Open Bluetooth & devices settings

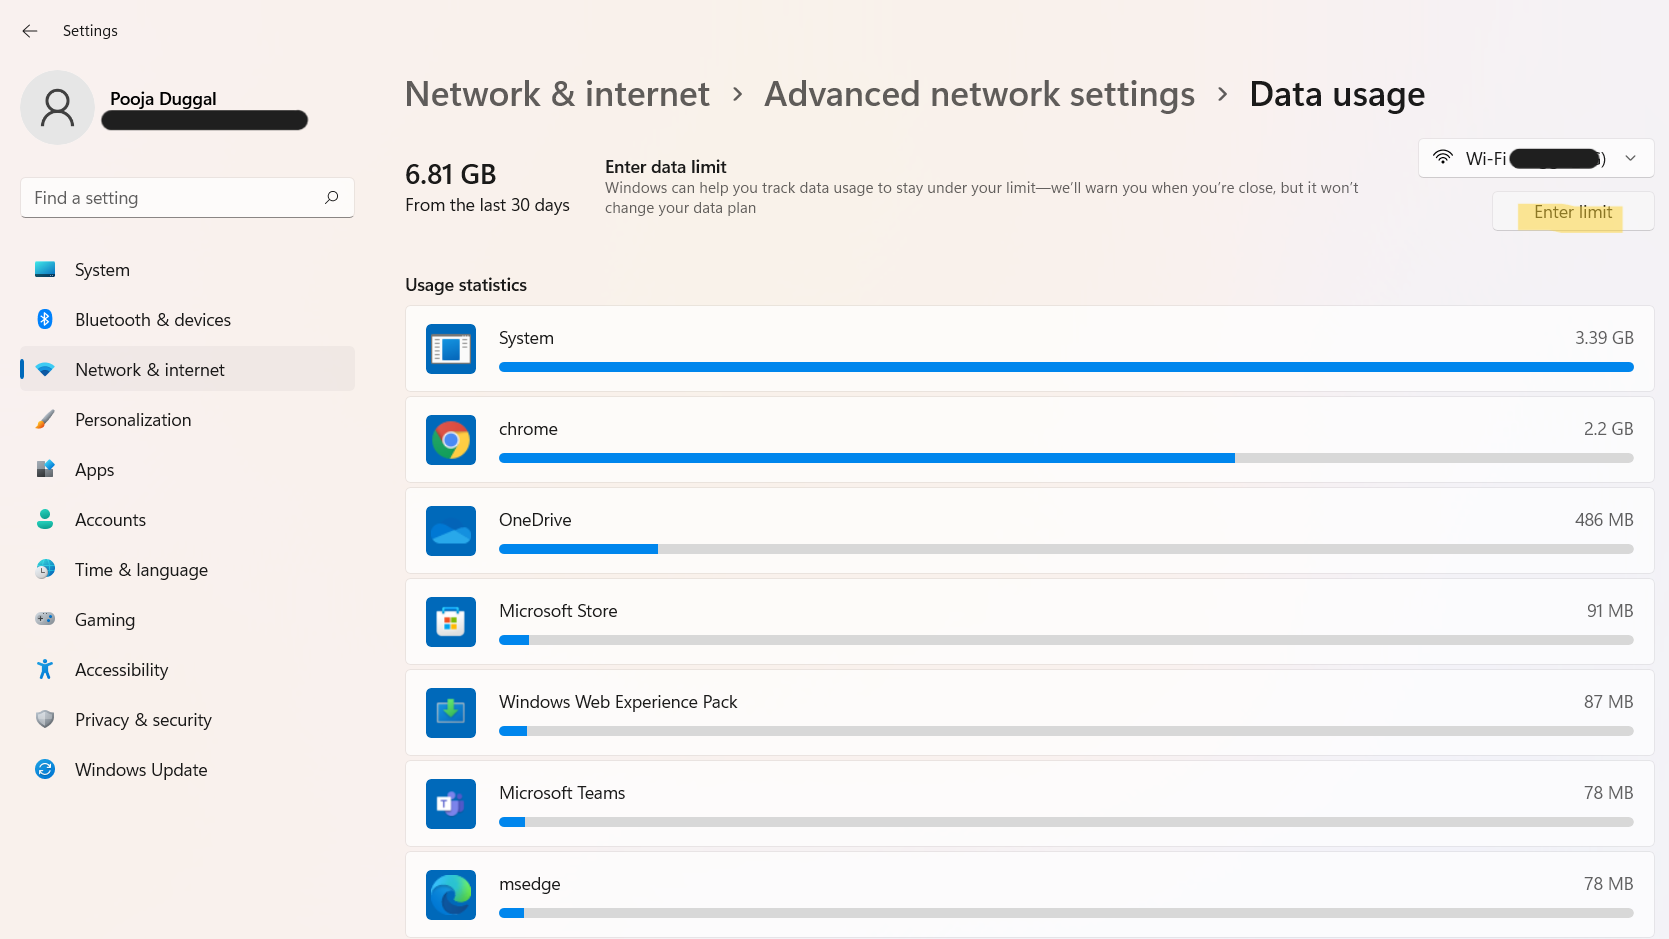point(152,320)
